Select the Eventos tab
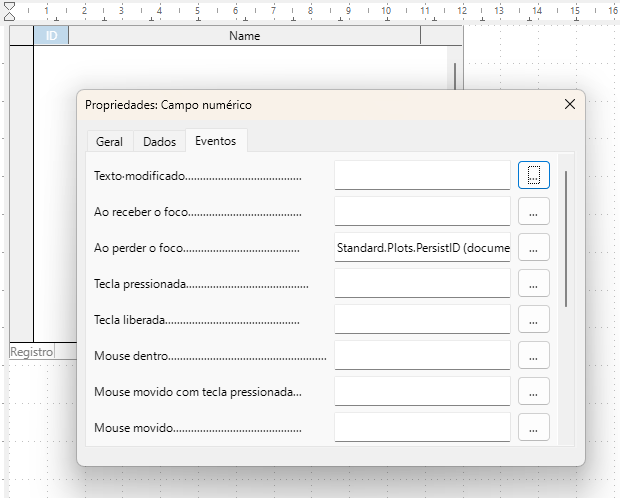The image size is (620, 498). [x=216, y=141]
